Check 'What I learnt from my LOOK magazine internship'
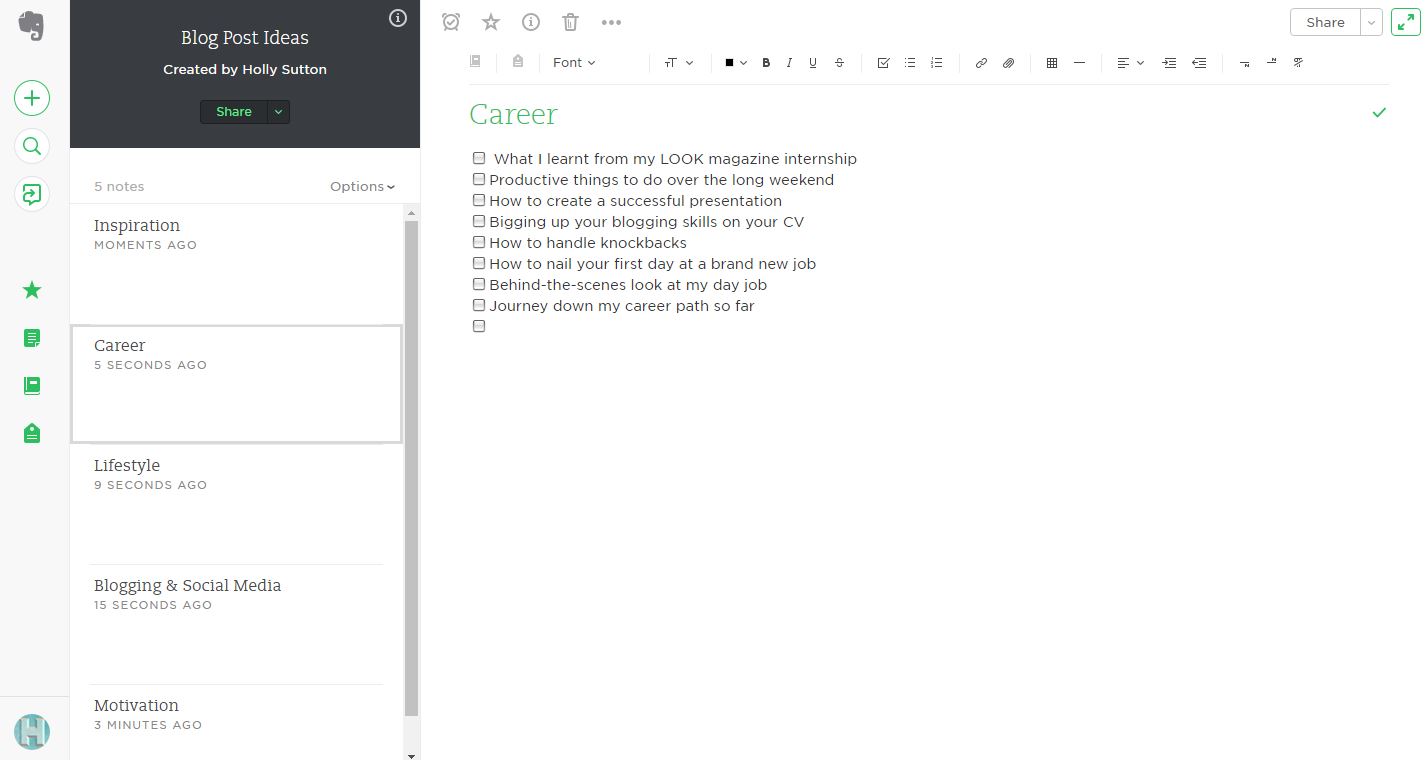The height and width of the screenshot is (760, 1428). pyautogui.click(x=479, y=158)
